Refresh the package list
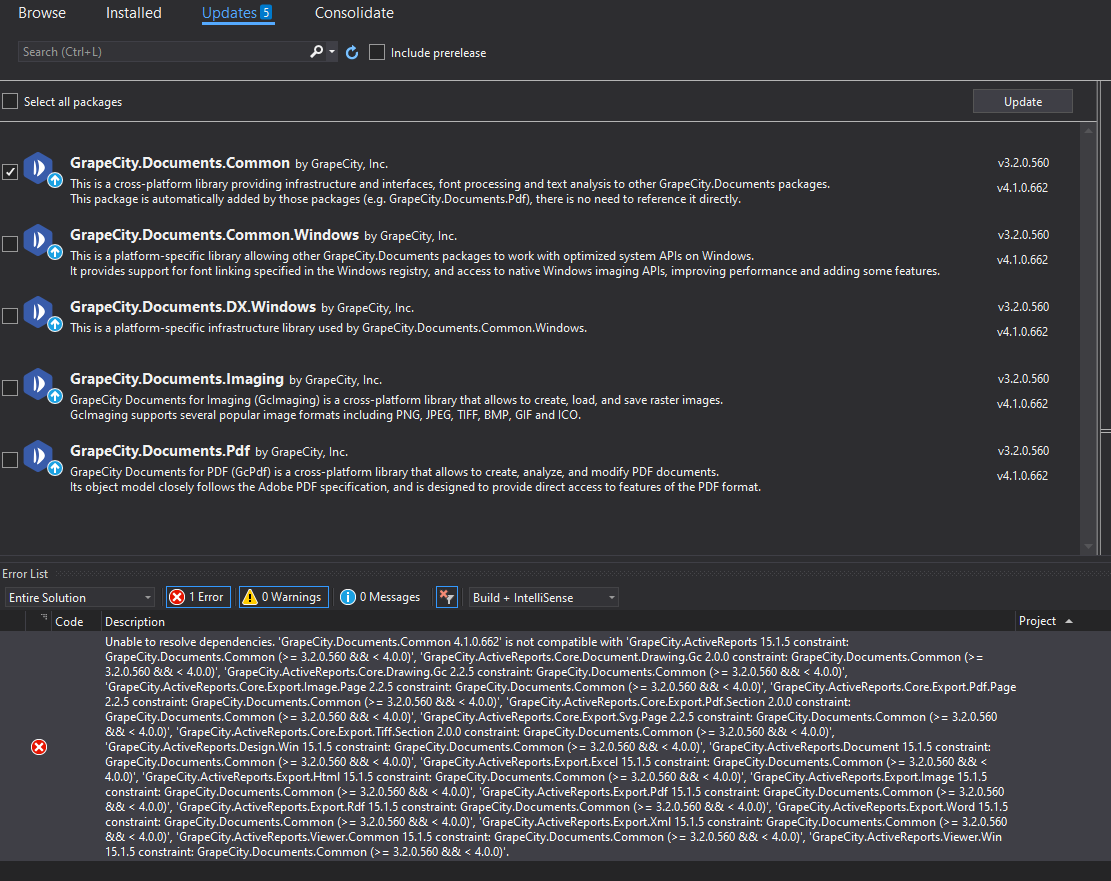The image size is (1111, 881). 352,52
